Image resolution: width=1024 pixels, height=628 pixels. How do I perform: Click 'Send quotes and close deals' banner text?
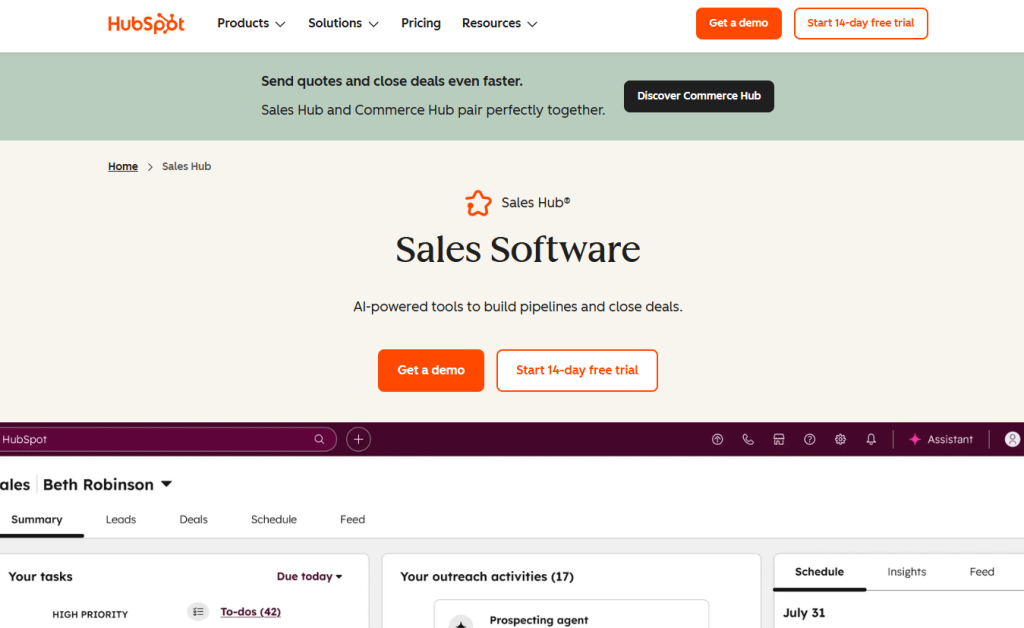(x=392, y=81)
